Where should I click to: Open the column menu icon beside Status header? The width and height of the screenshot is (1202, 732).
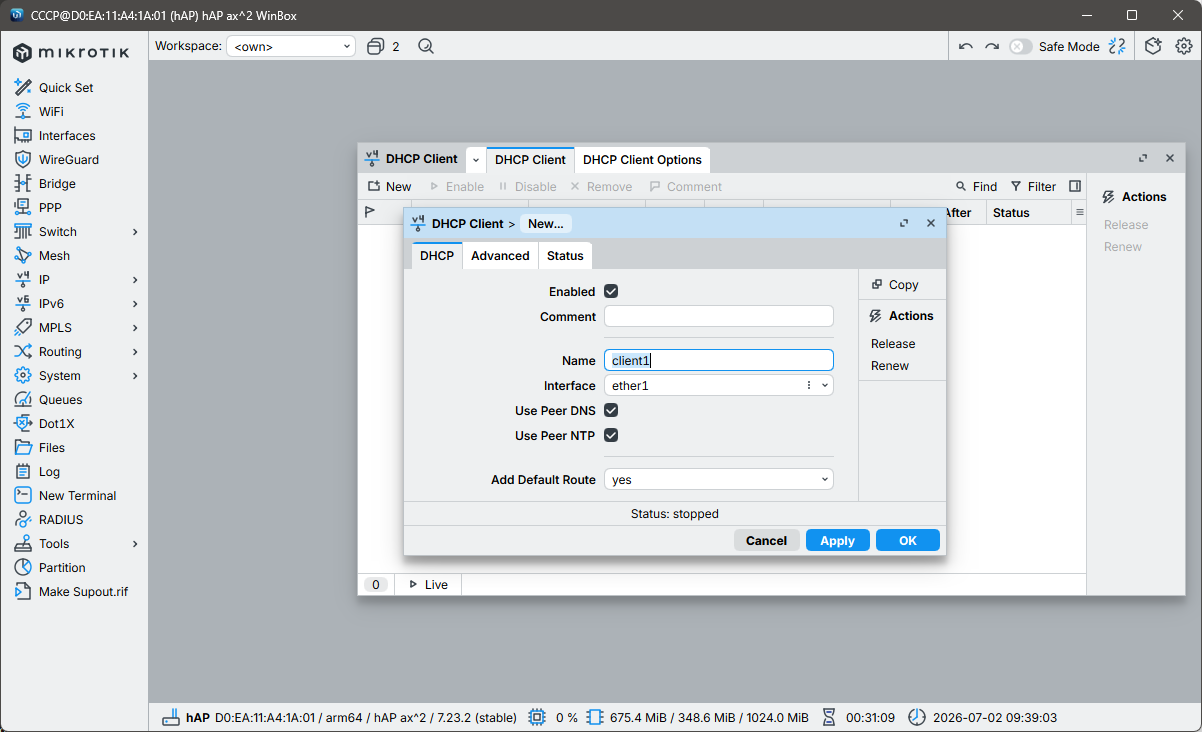coord(1079,212)
